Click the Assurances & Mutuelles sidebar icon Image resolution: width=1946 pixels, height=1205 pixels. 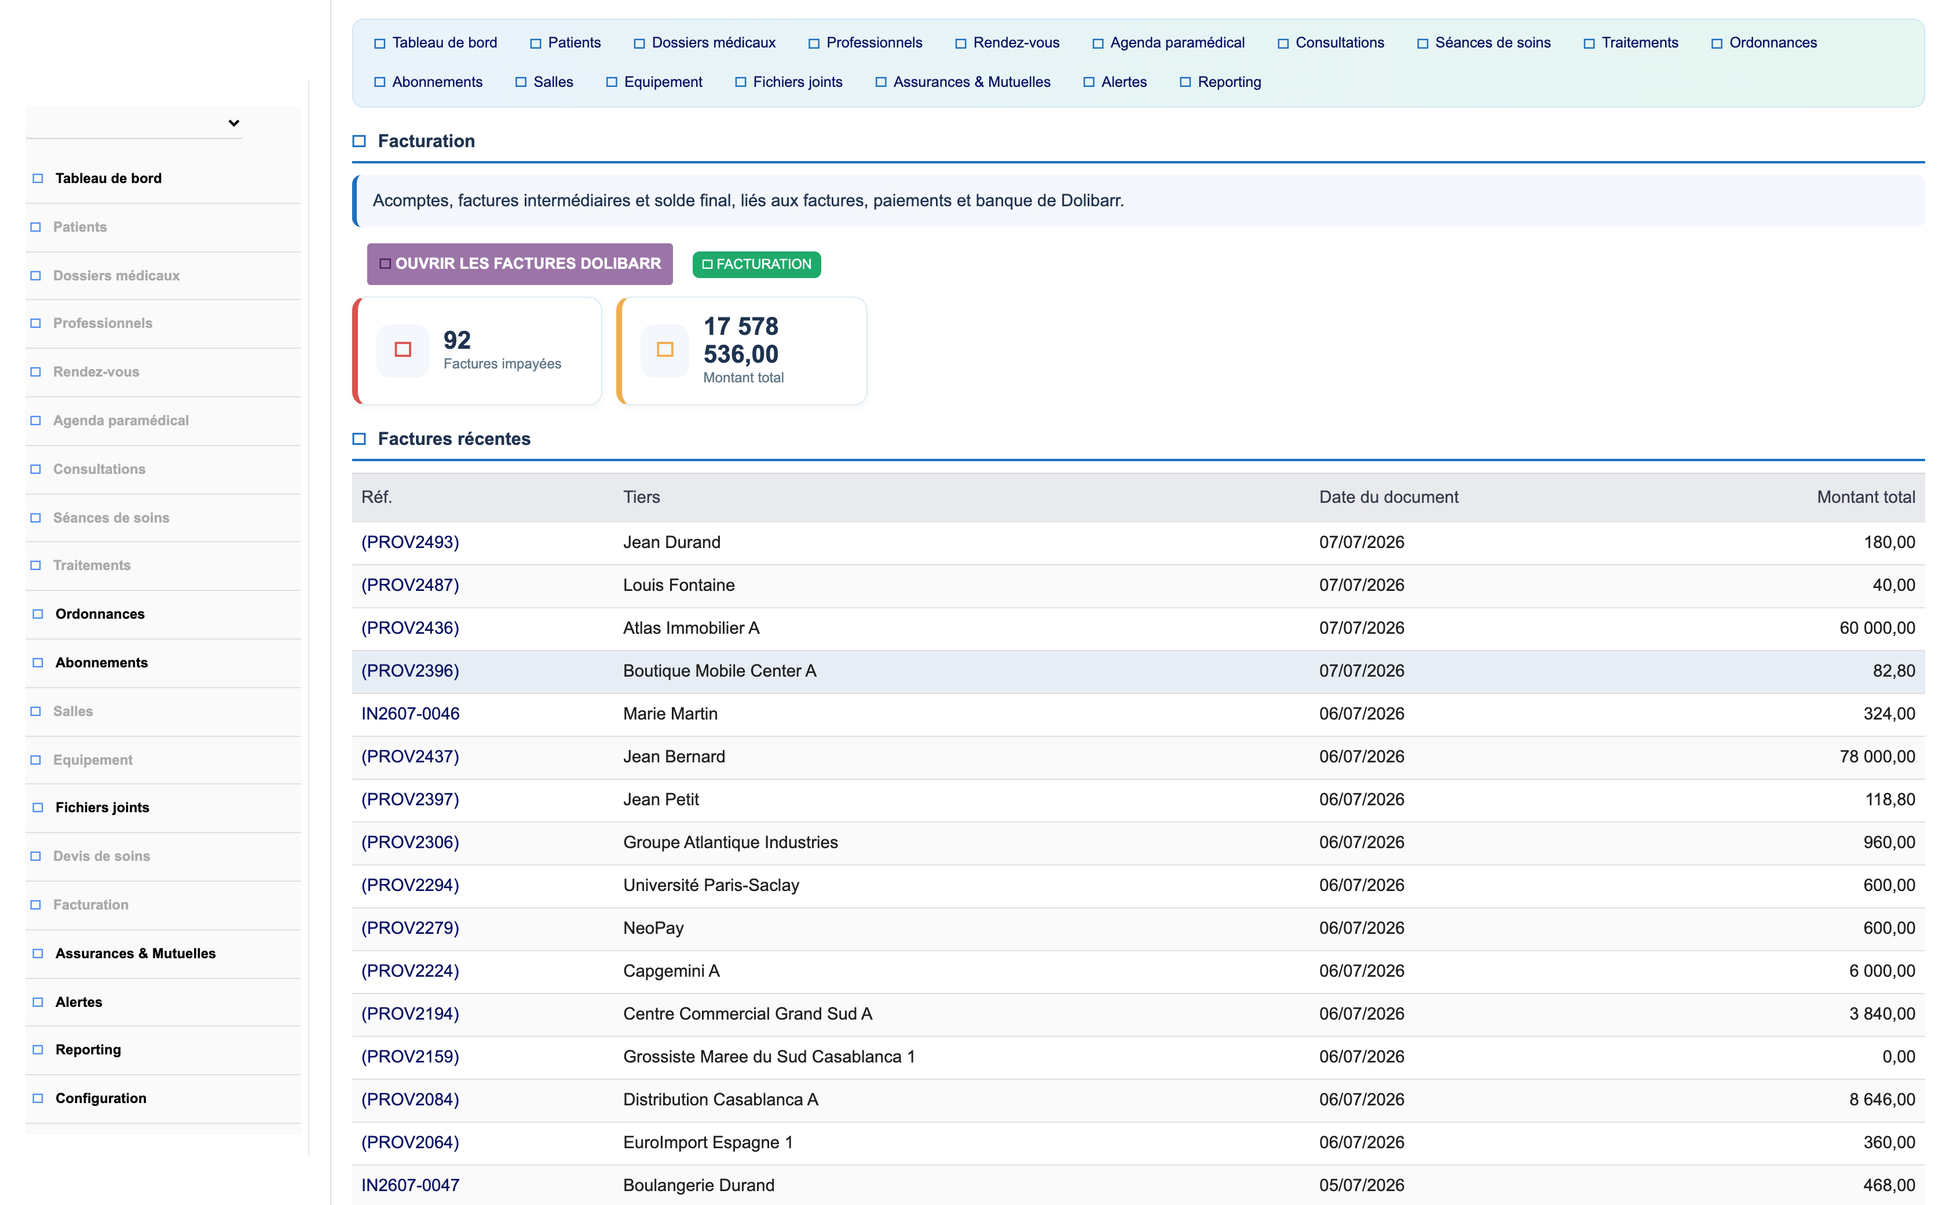38,954
